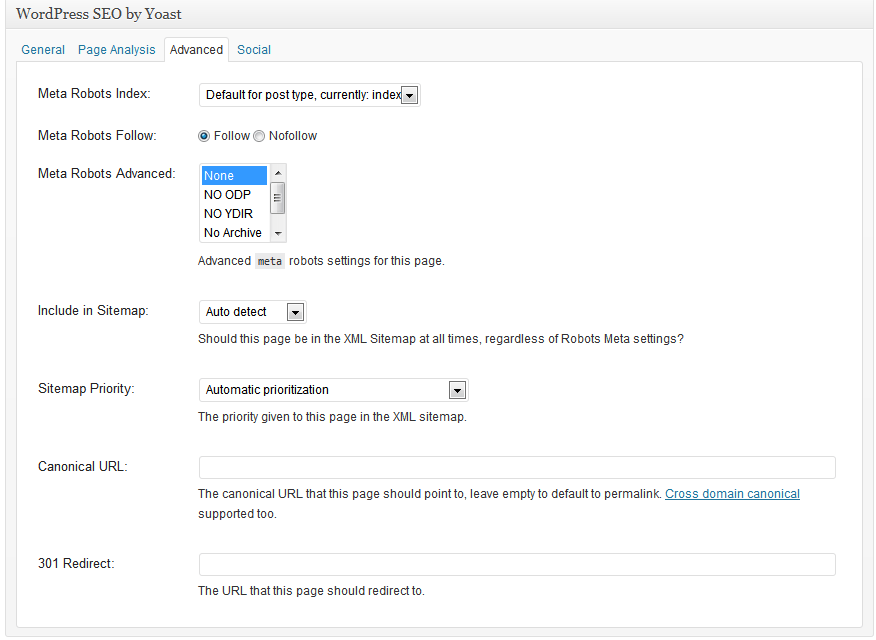
Task: Click the 301 Redirect input field
Action: [x=516, y=564]
